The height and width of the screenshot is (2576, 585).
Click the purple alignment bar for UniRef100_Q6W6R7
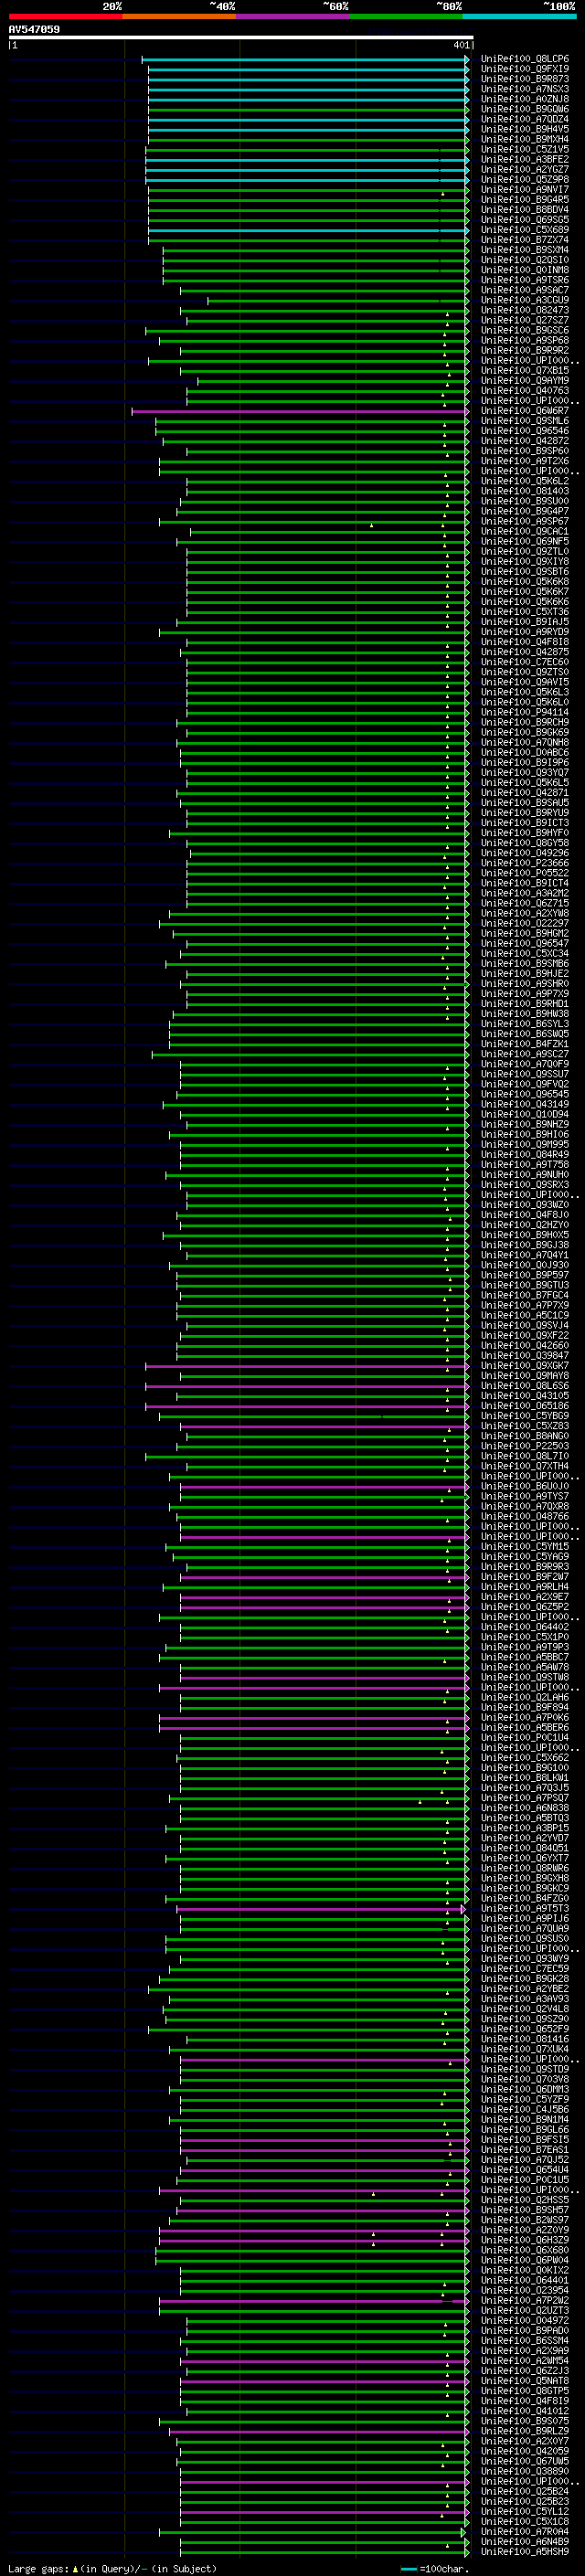point(300,411)
